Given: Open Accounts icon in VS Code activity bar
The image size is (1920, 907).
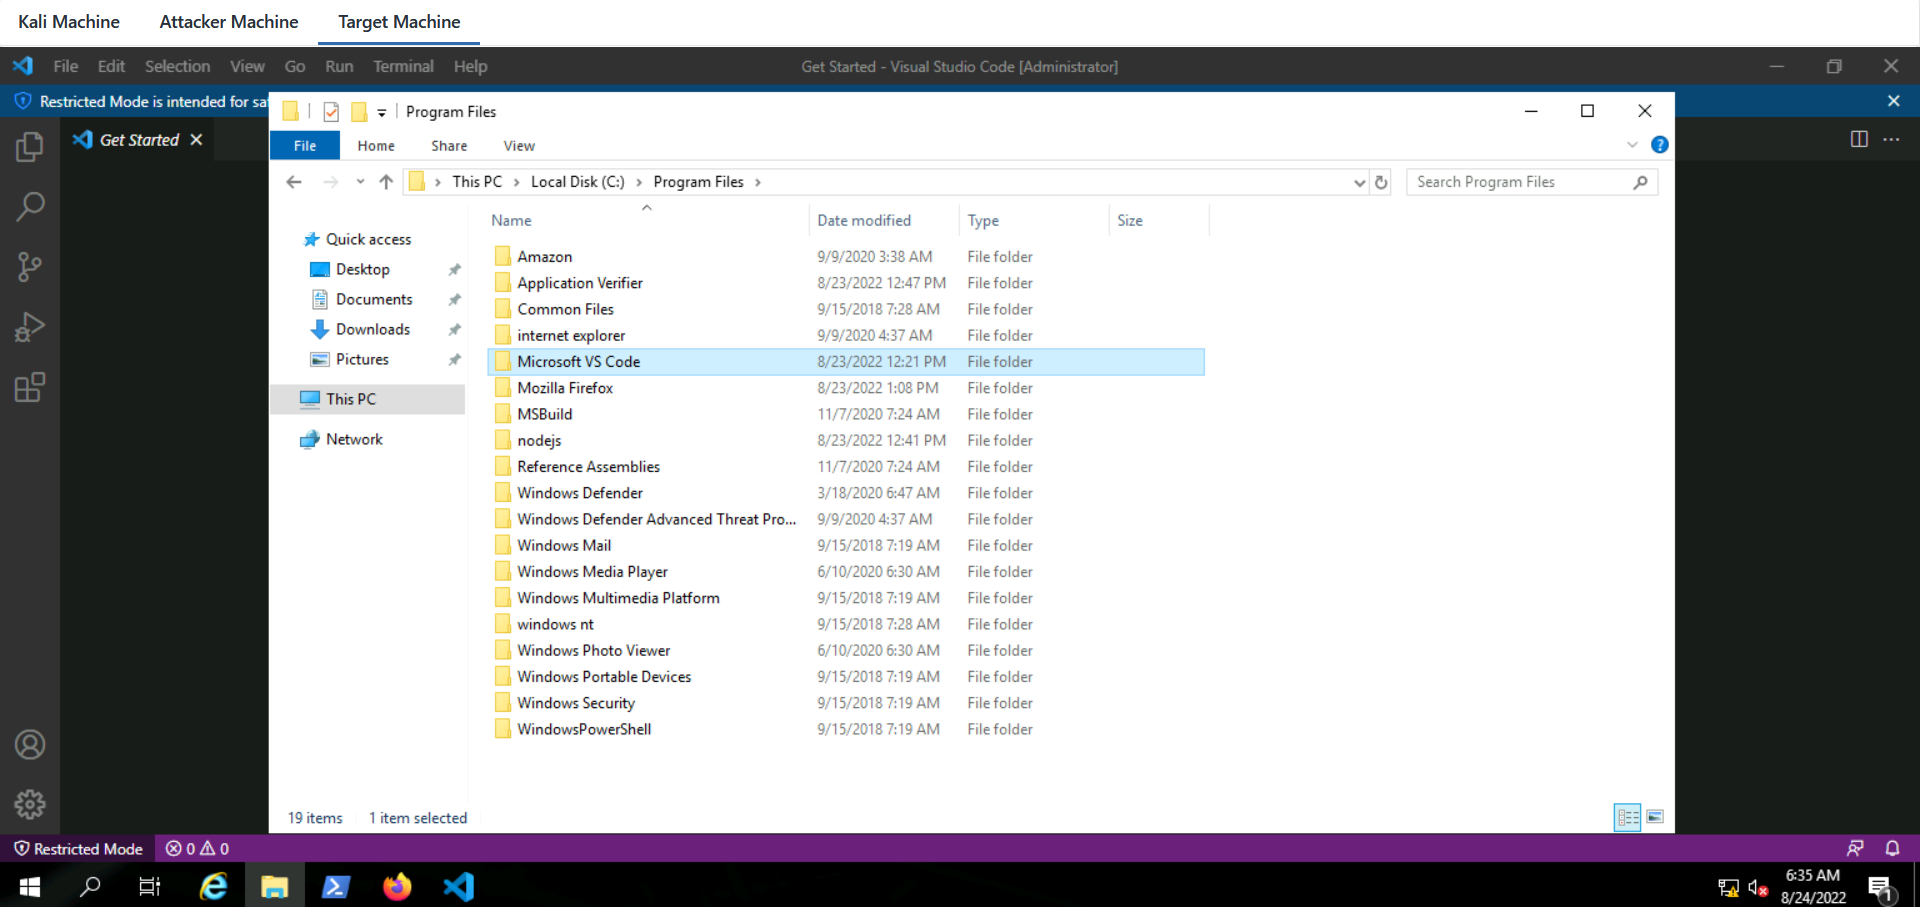Looking at the screenshot, I should point(30,745).
